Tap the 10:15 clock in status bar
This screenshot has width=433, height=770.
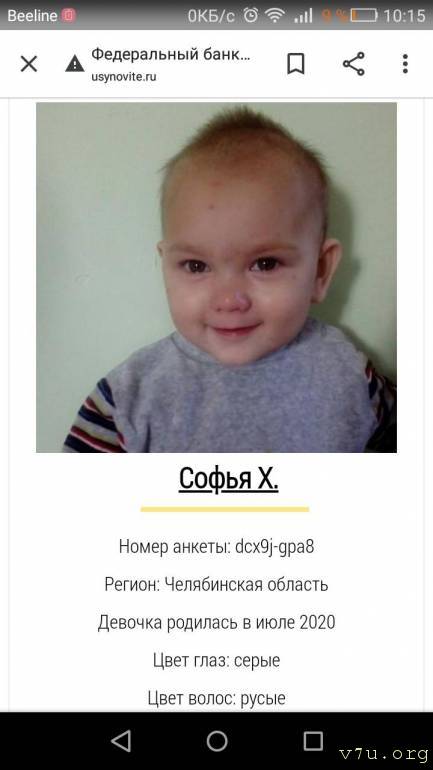coord(404,16)
